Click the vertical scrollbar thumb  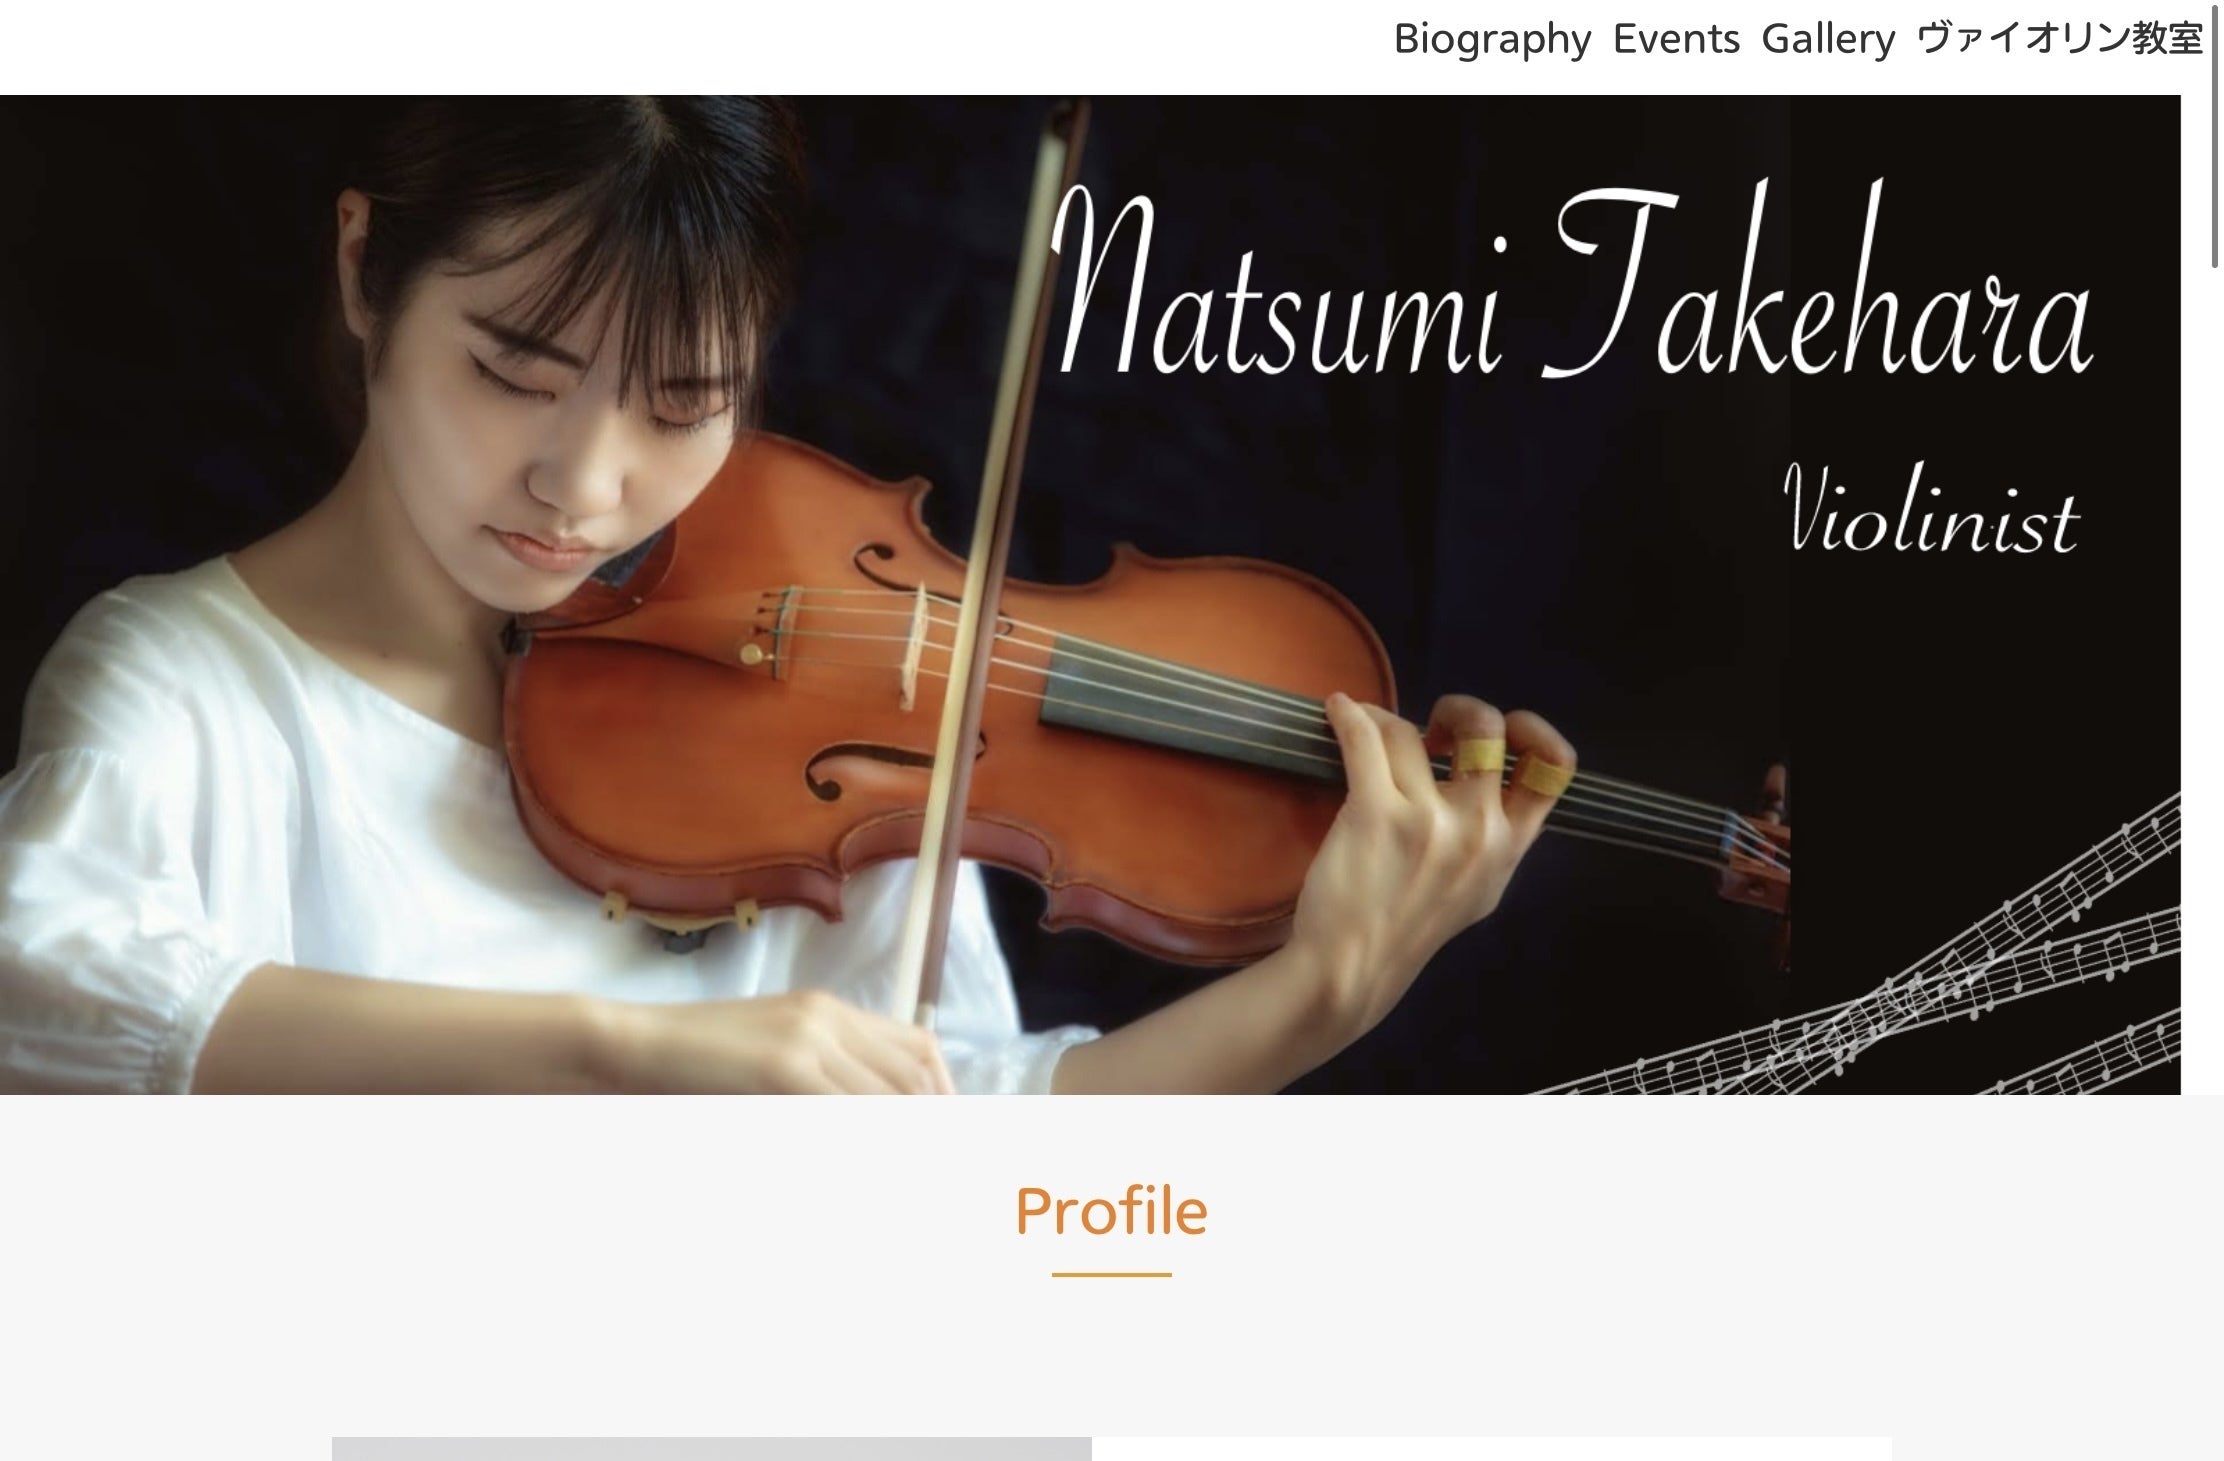click(x=2214, y=135)
